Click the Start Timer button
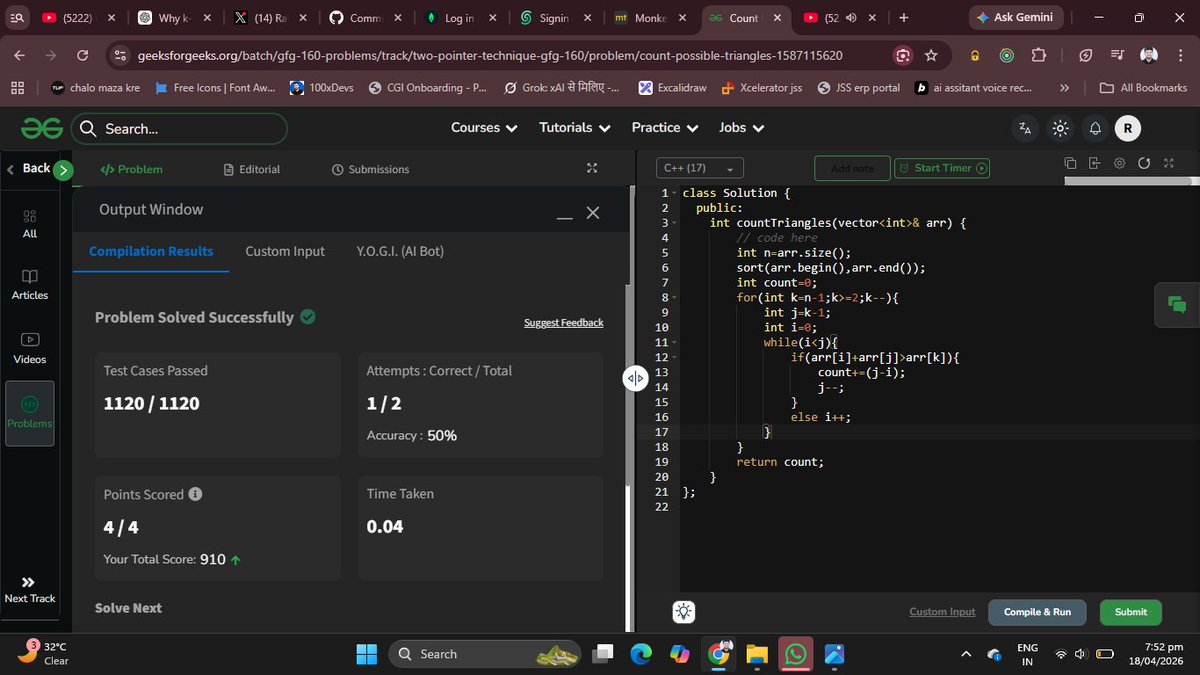The height and width of the screenshot is (675, 1200). point(941,168)
